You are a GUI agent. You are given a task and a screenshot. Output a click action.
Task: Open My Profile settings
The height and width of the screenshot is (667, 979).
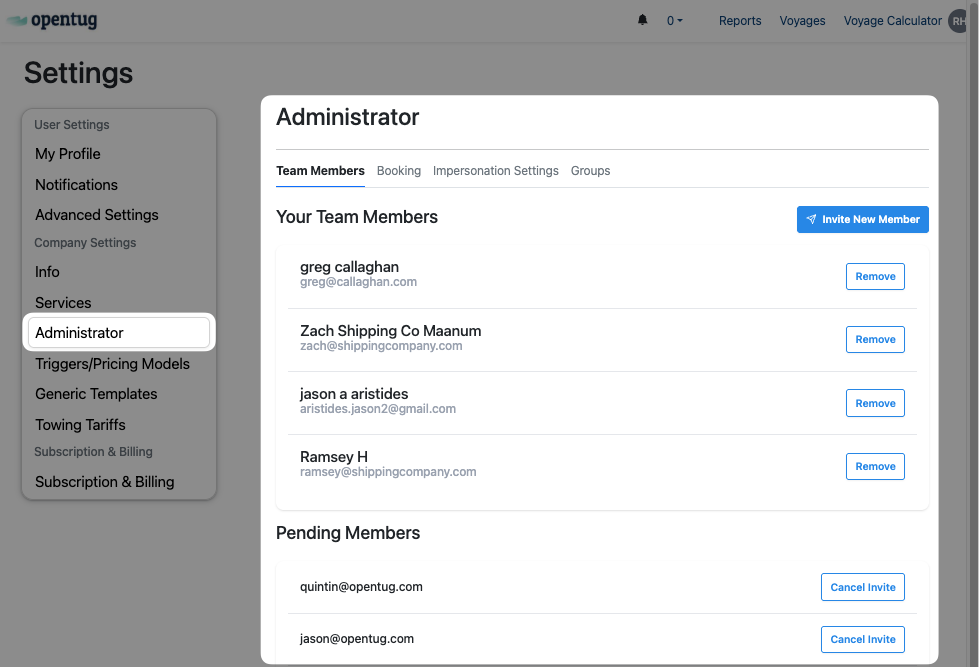[68, 154]
